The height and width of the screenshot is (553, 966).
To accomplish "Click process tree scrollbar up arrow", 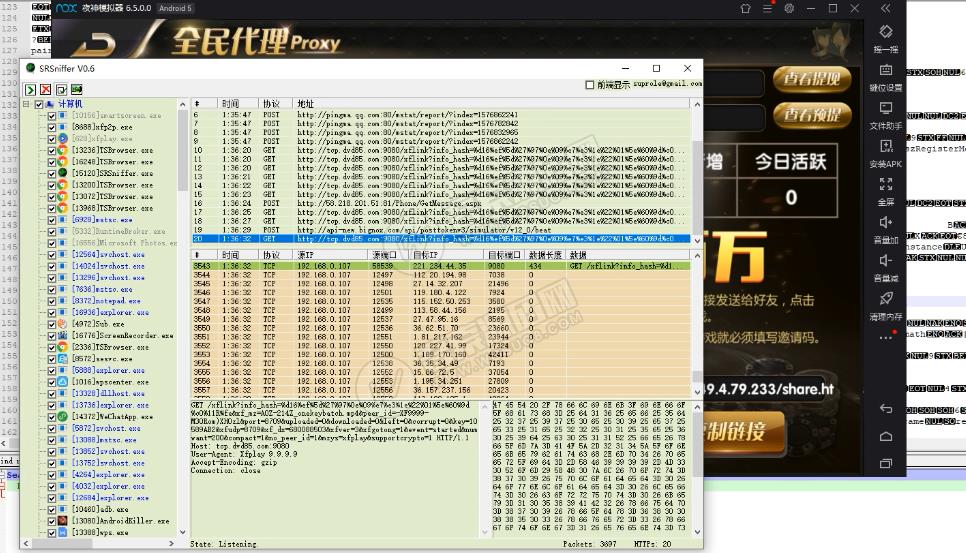I will 182,105.
